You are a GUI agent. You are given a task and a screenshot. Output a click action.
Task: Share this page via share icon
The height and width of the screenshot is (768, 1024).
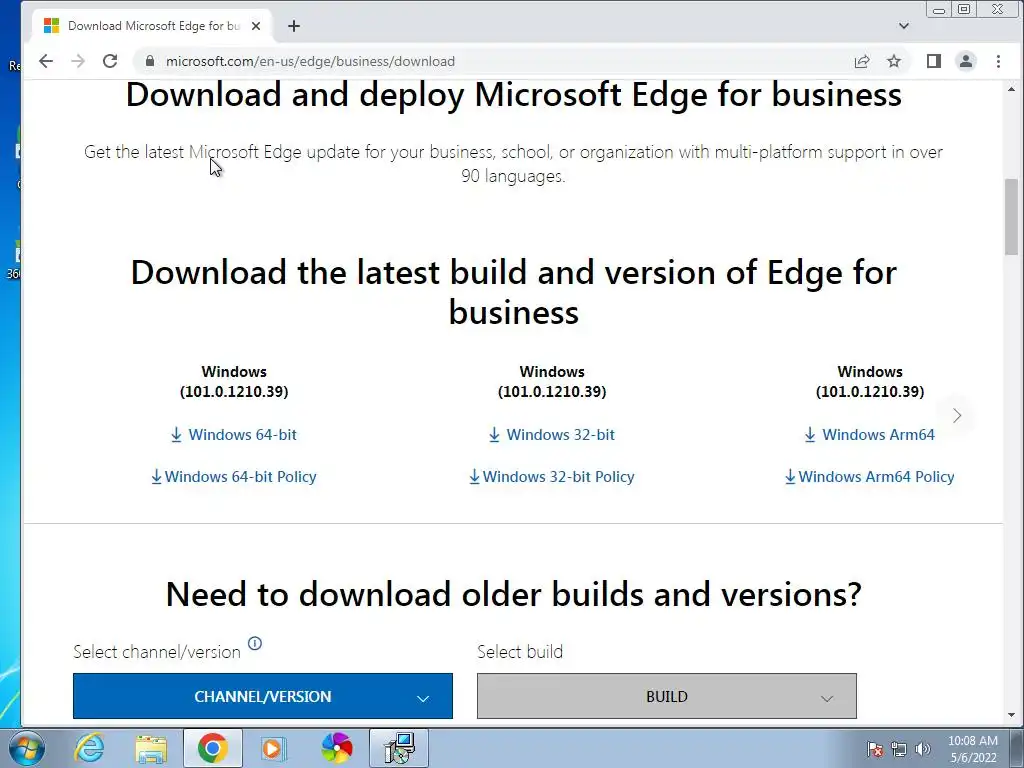click(x=861, y=61)
